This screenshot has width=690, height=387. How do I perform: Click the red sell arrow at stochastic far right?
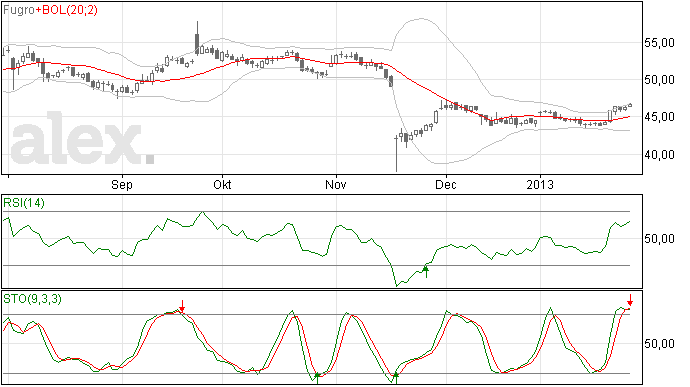[630, 300]
